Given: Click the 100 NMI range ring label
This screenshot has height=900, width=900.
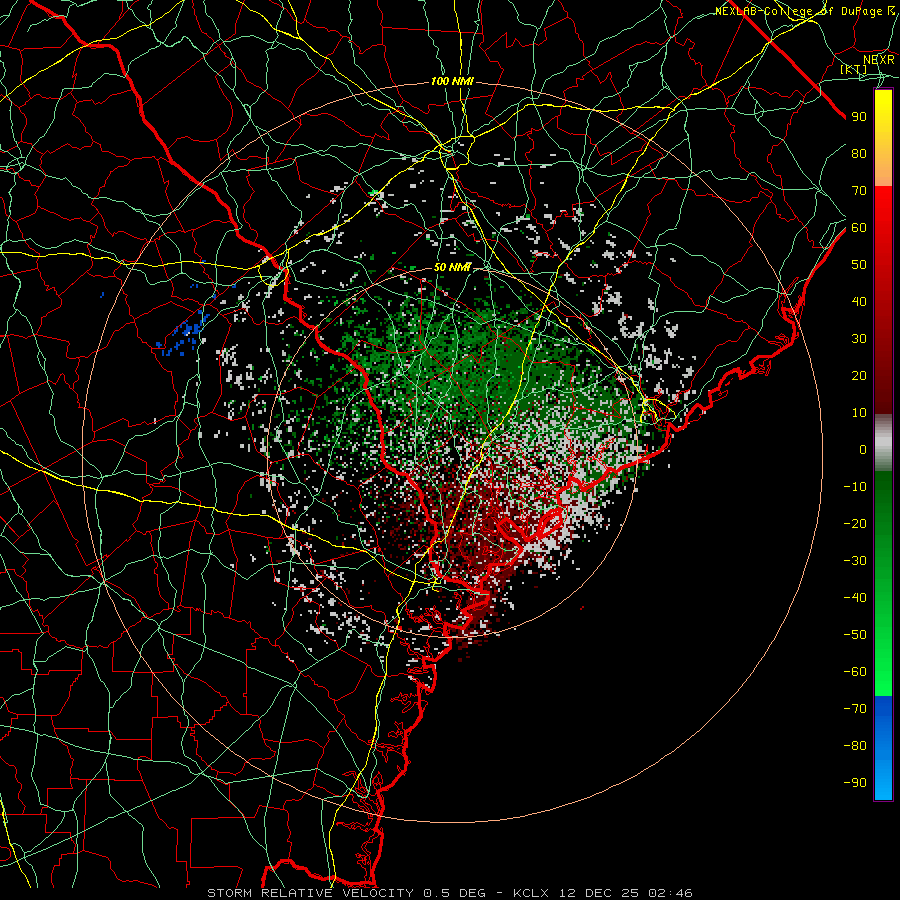Looking at the screenshot, I should [452, 82].
